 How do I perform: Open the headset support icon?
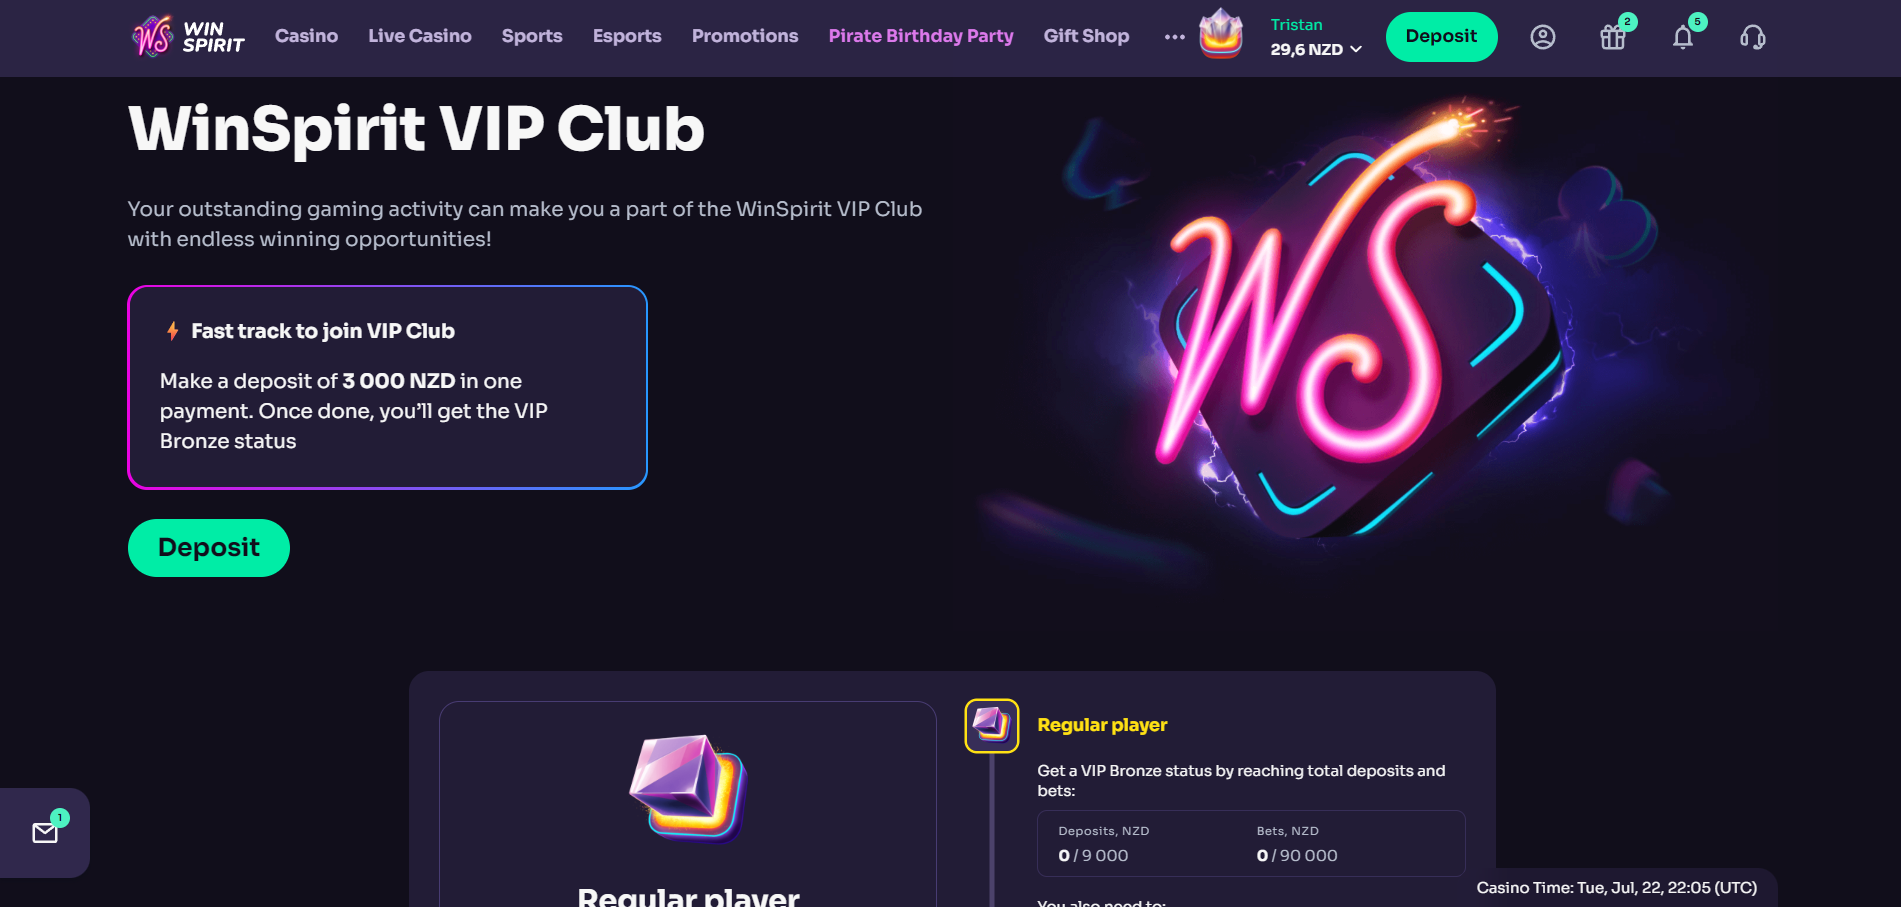1753,37
